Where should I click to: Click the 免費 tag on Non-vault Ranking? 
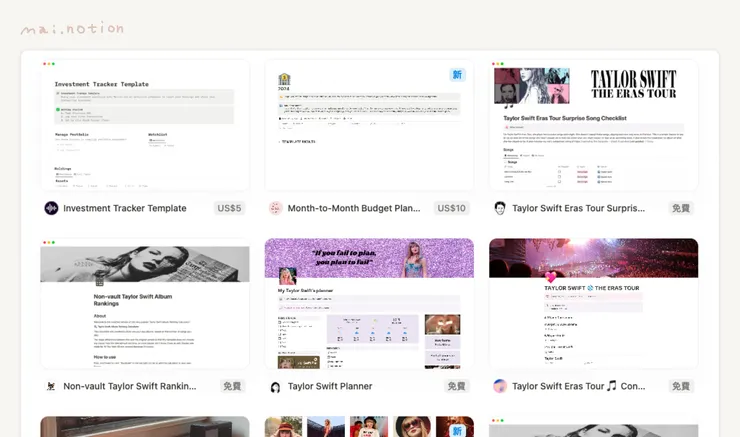point(232,386)
